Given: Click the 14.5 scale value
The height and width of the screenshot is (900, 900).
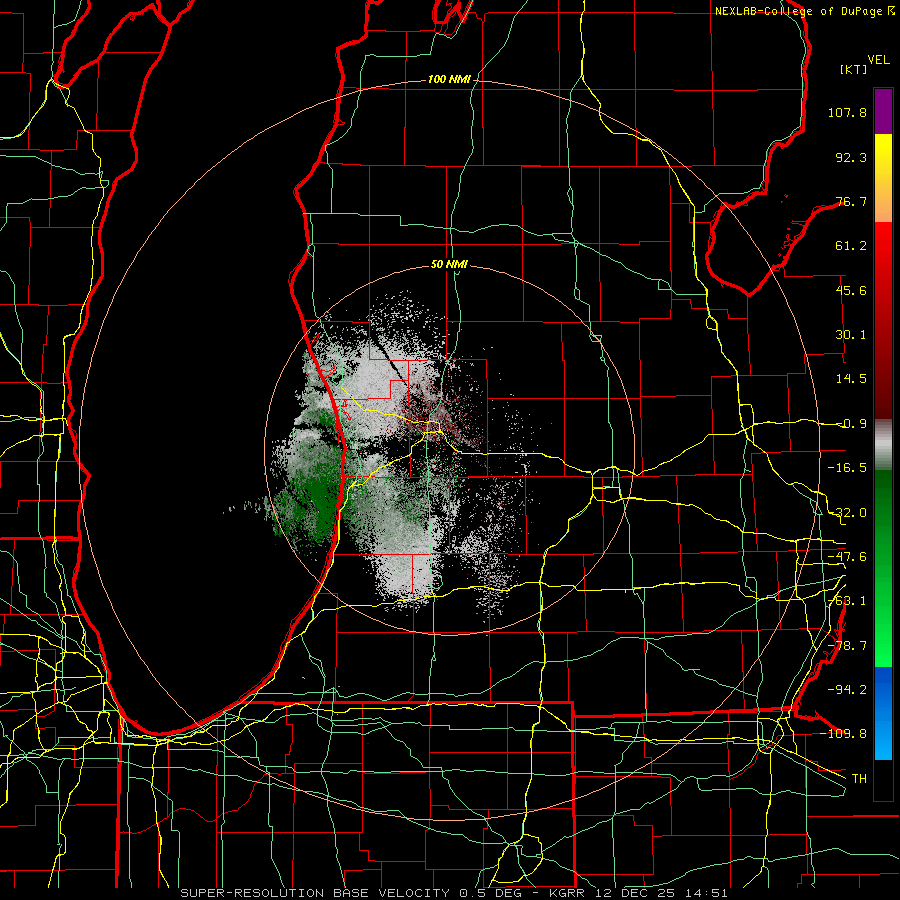Looking at the screenshot, I should point(851,379).
